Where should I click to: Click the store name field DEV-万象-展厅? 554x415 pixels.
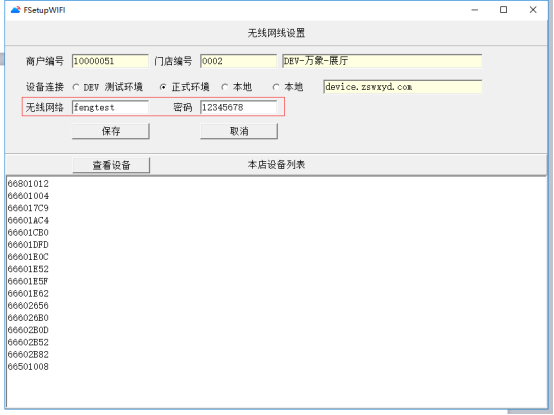click(x=382, y=61)
